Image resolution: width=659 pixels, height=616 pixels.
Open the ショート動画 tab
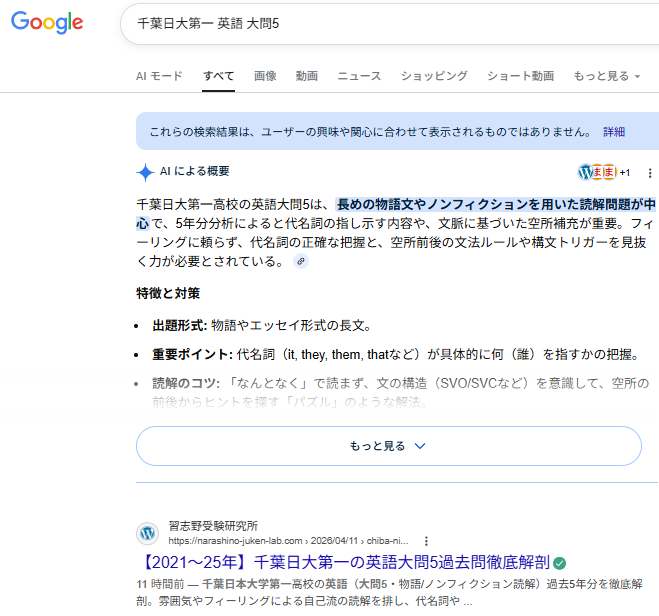520,76
